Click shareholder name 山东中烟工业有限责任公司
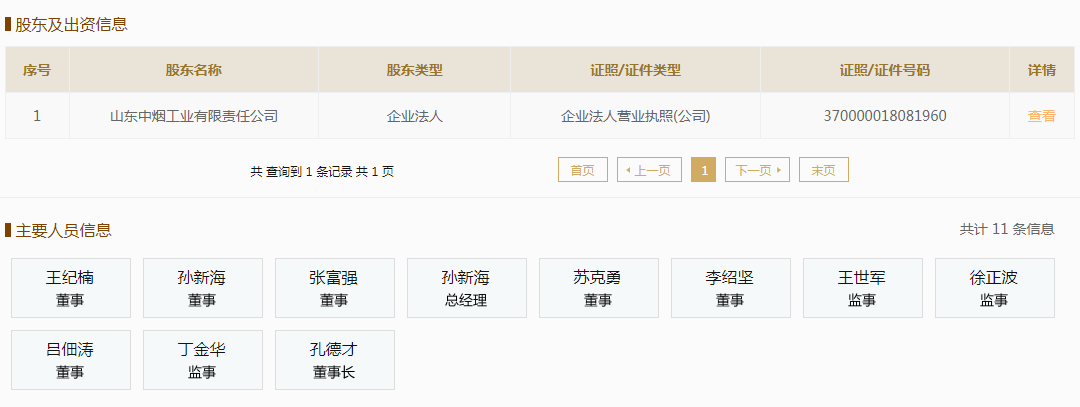 point(194,116)
